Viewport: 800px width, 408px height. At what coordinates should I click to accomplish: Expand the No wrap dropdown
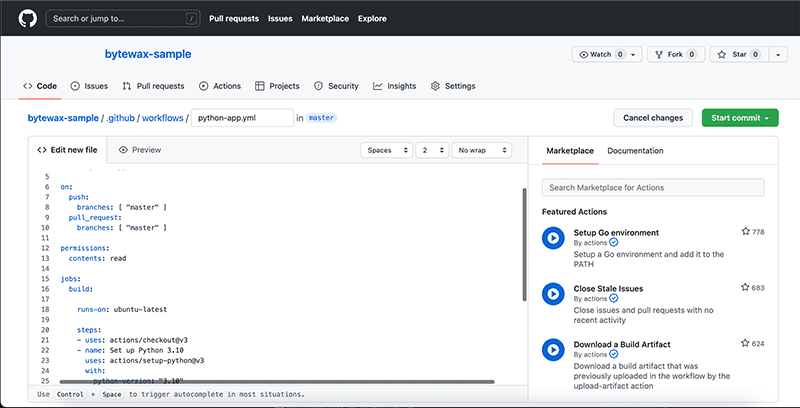481,150
